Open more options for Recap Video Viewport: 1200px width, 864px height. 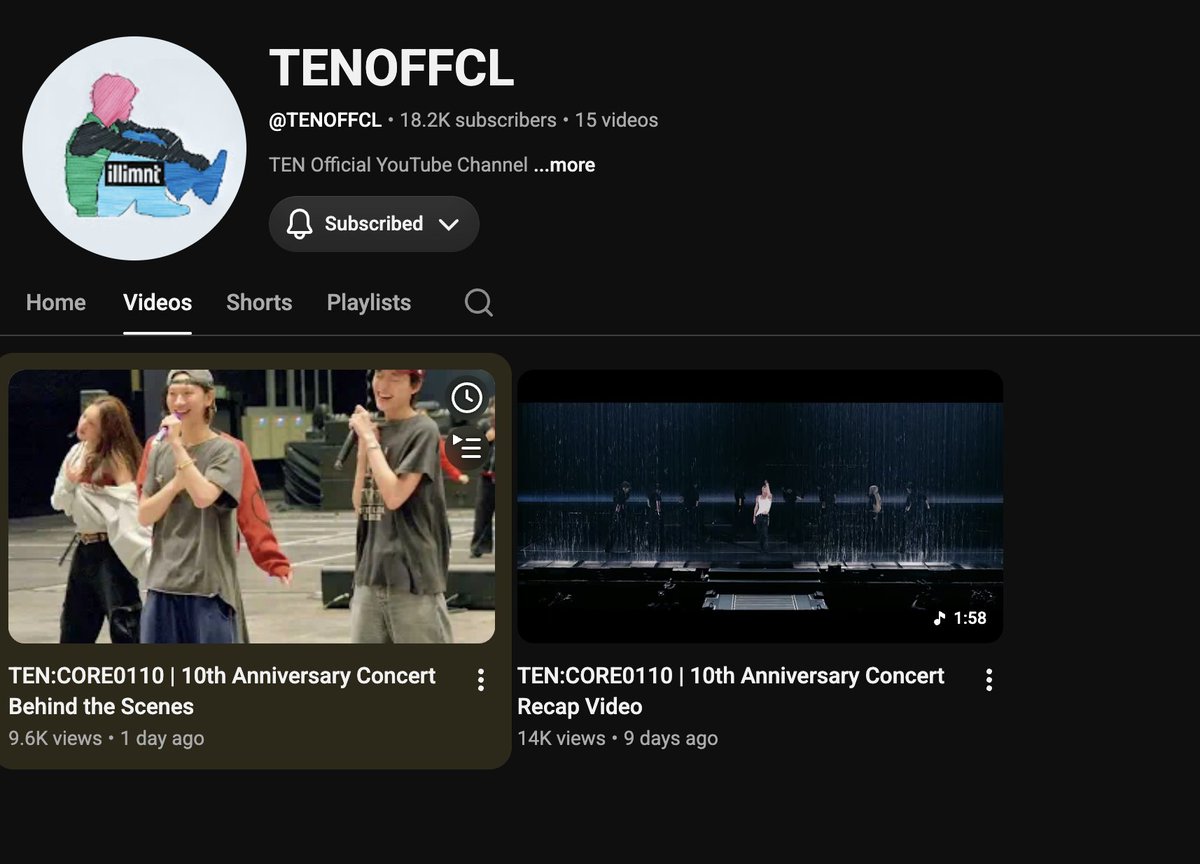[x=989, y=680]
